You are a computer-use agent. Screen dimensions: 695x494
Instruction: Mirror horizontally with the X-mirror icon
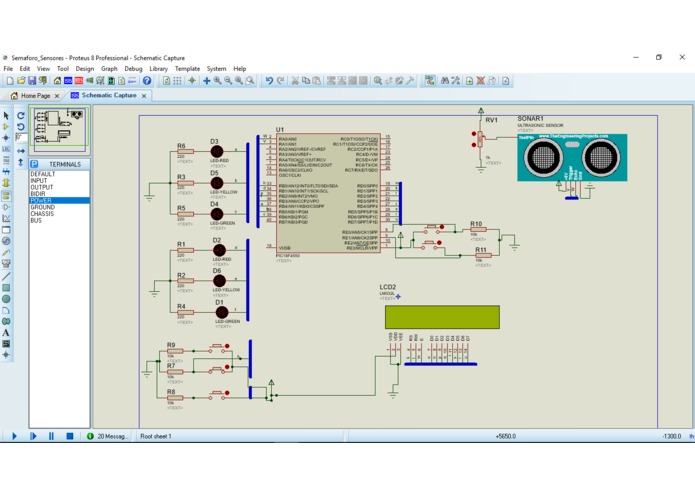tap(21, 151)
